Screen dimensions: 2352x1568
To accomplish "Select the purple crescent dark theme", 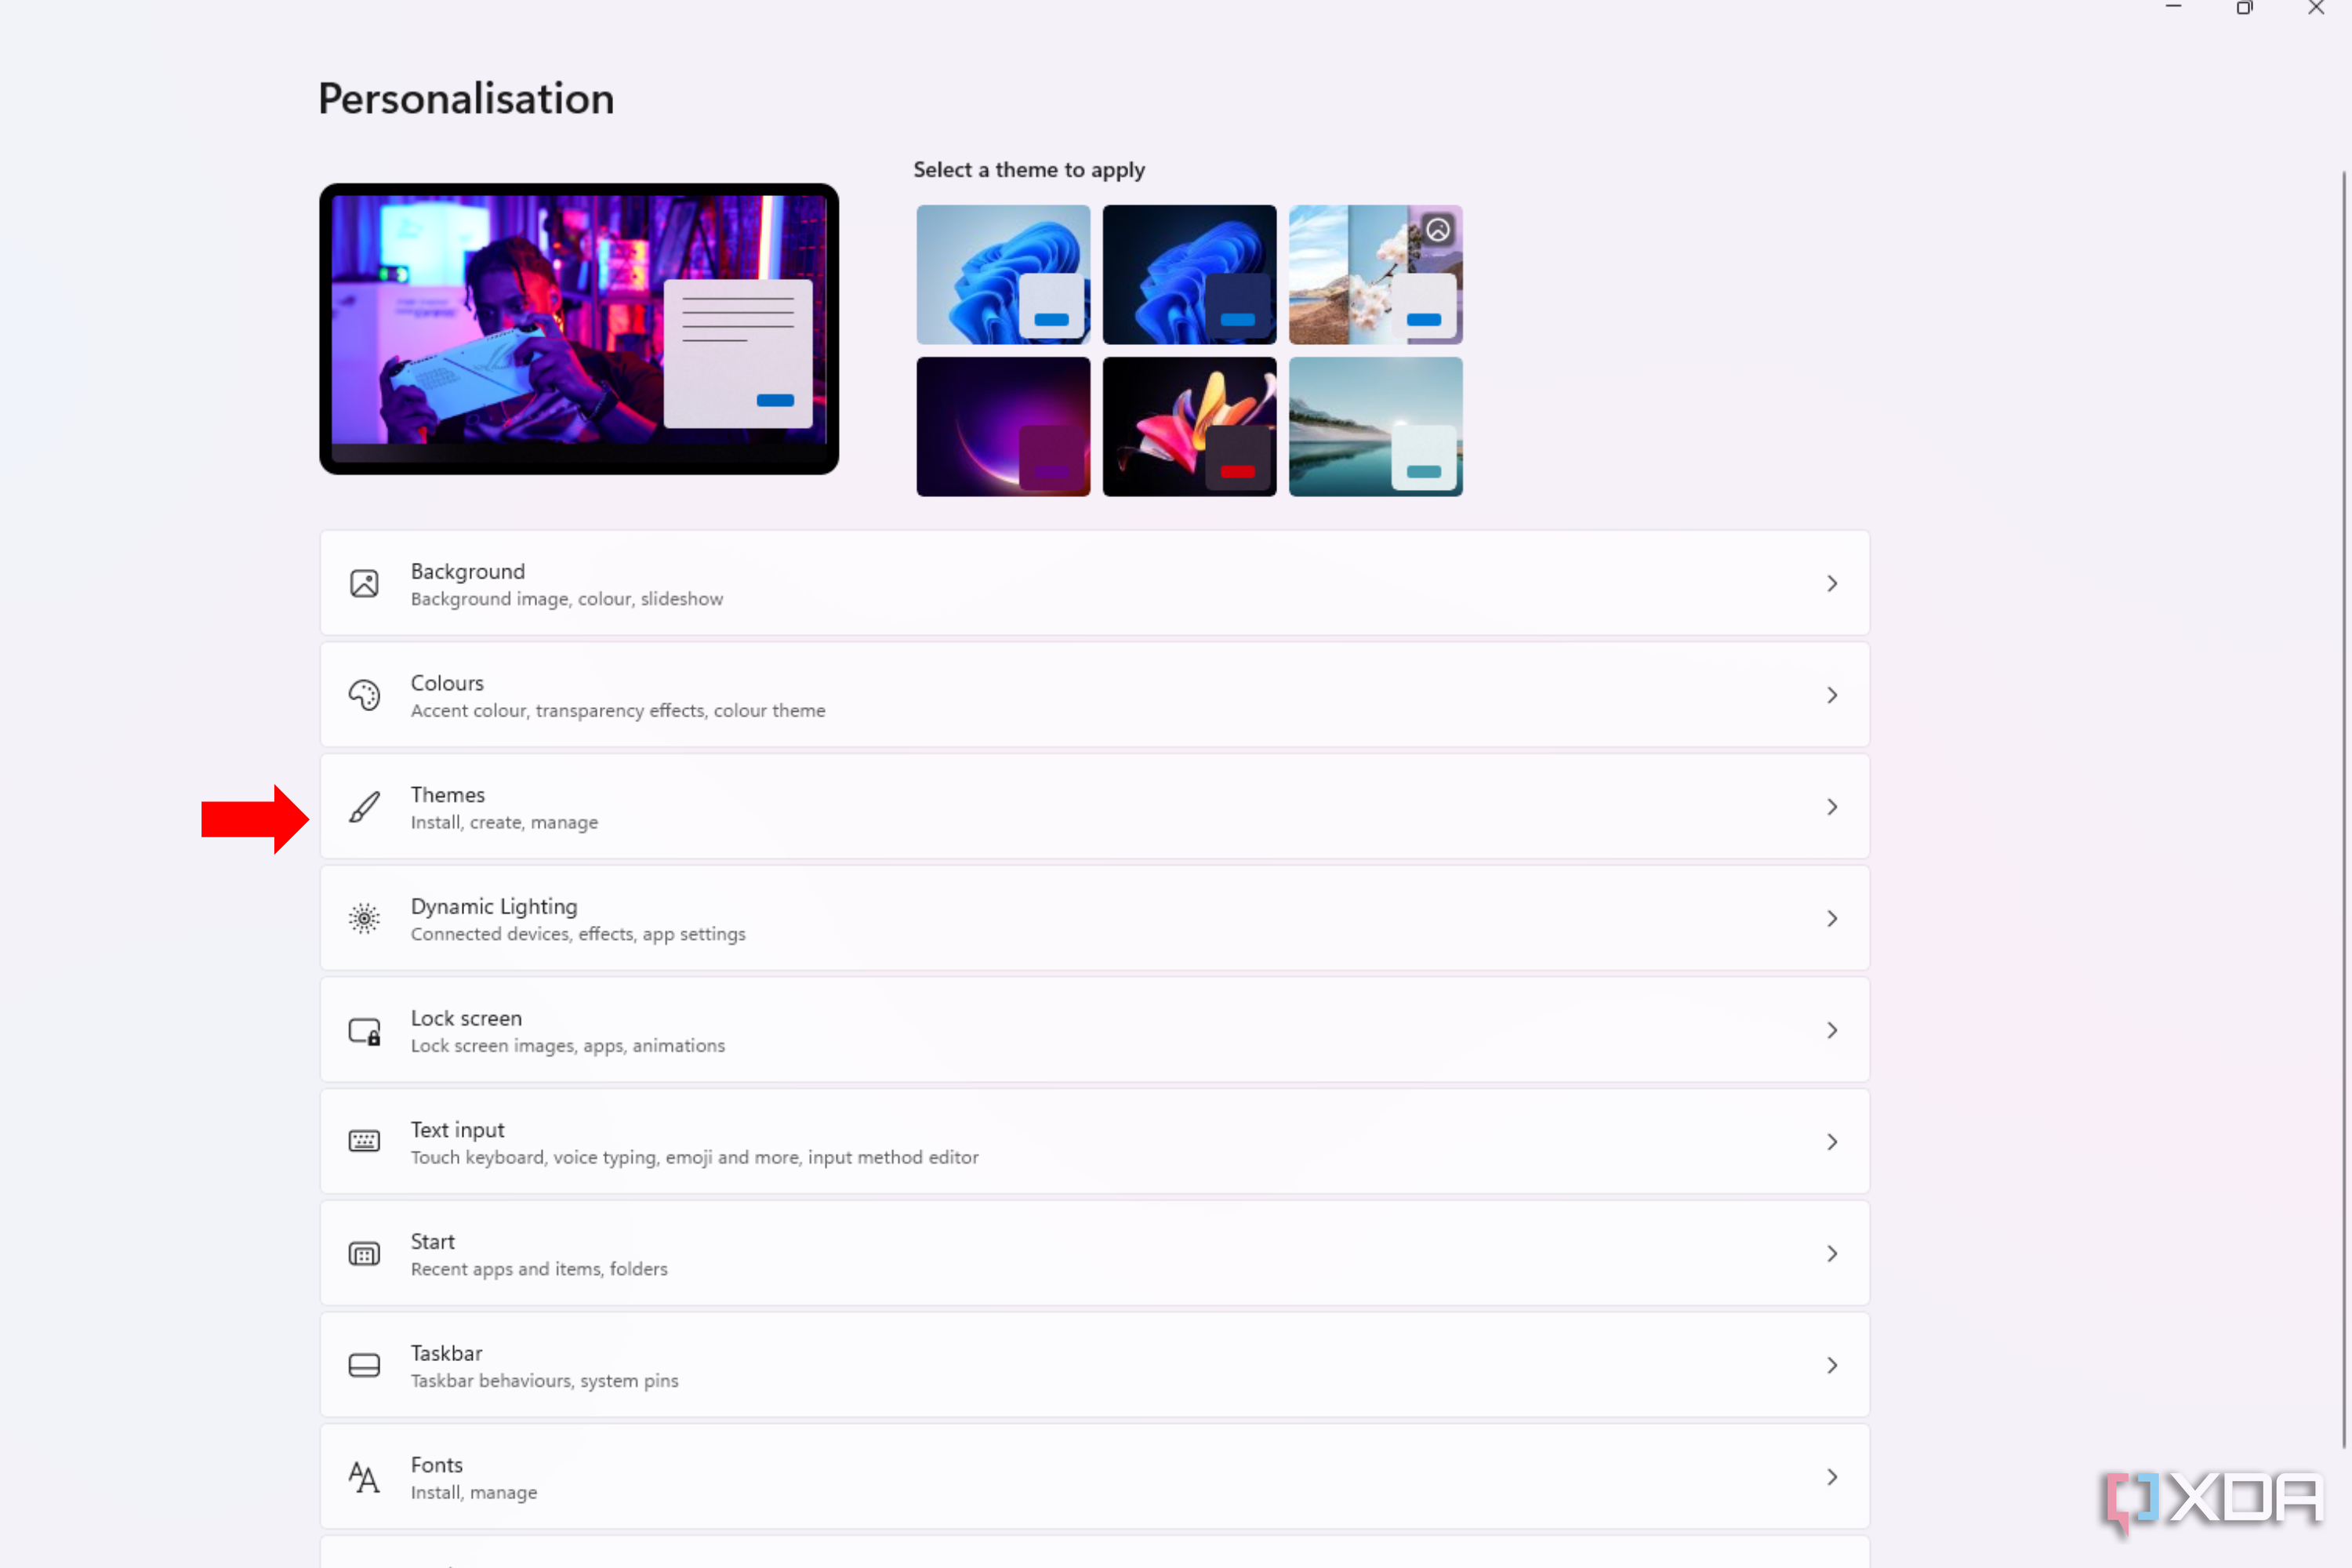I will pyautogui.click(x=1003, y=426).
